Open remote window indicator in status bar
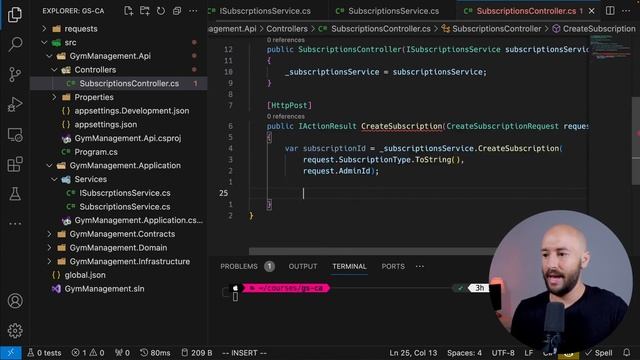 click(11, 353)
